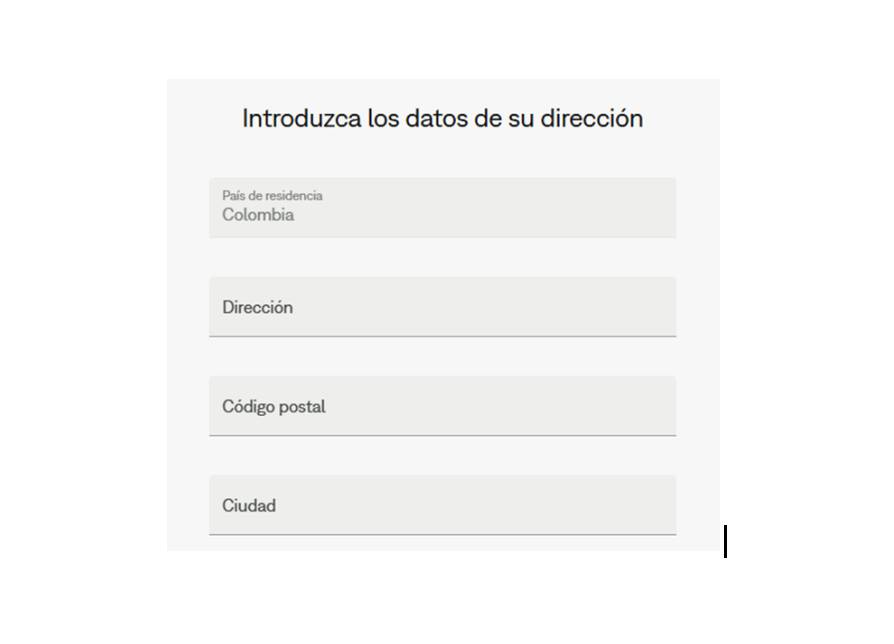
Task: Click the text cursor near form bottom
Action: pos(724,541)
